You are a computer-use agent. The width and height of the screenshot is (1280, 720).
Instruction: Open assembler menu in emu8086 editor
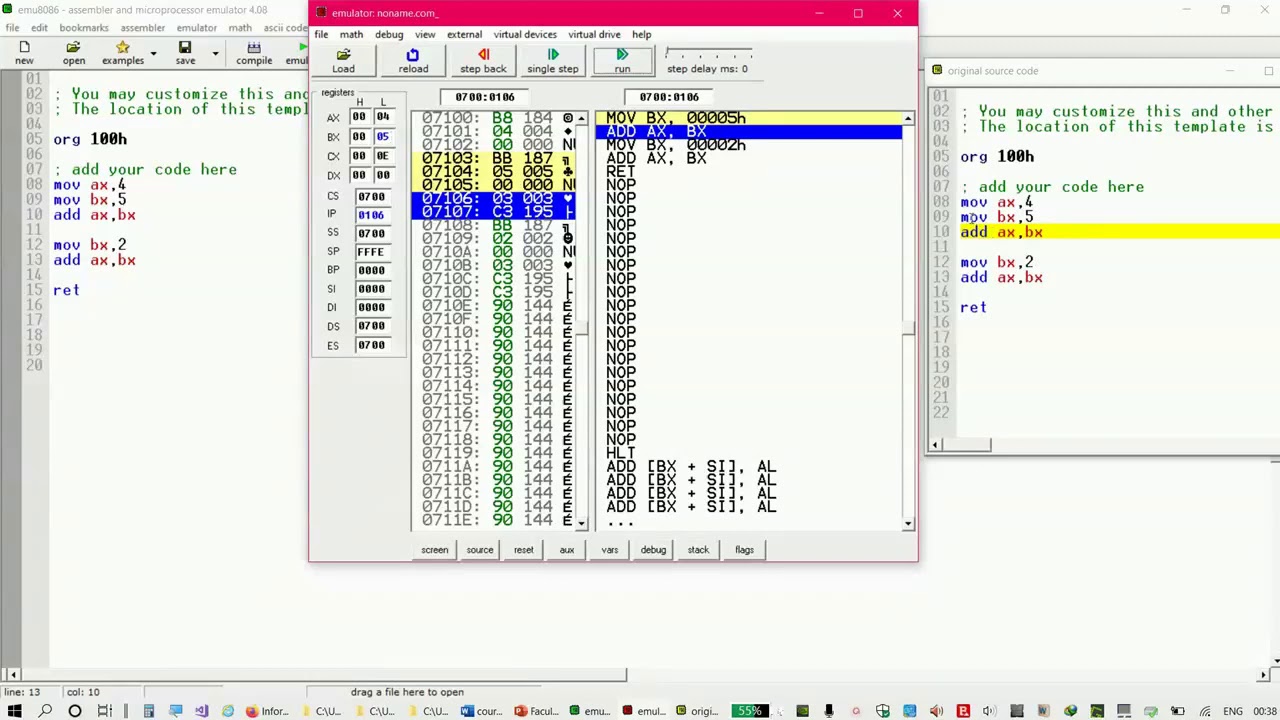point(143,27)
